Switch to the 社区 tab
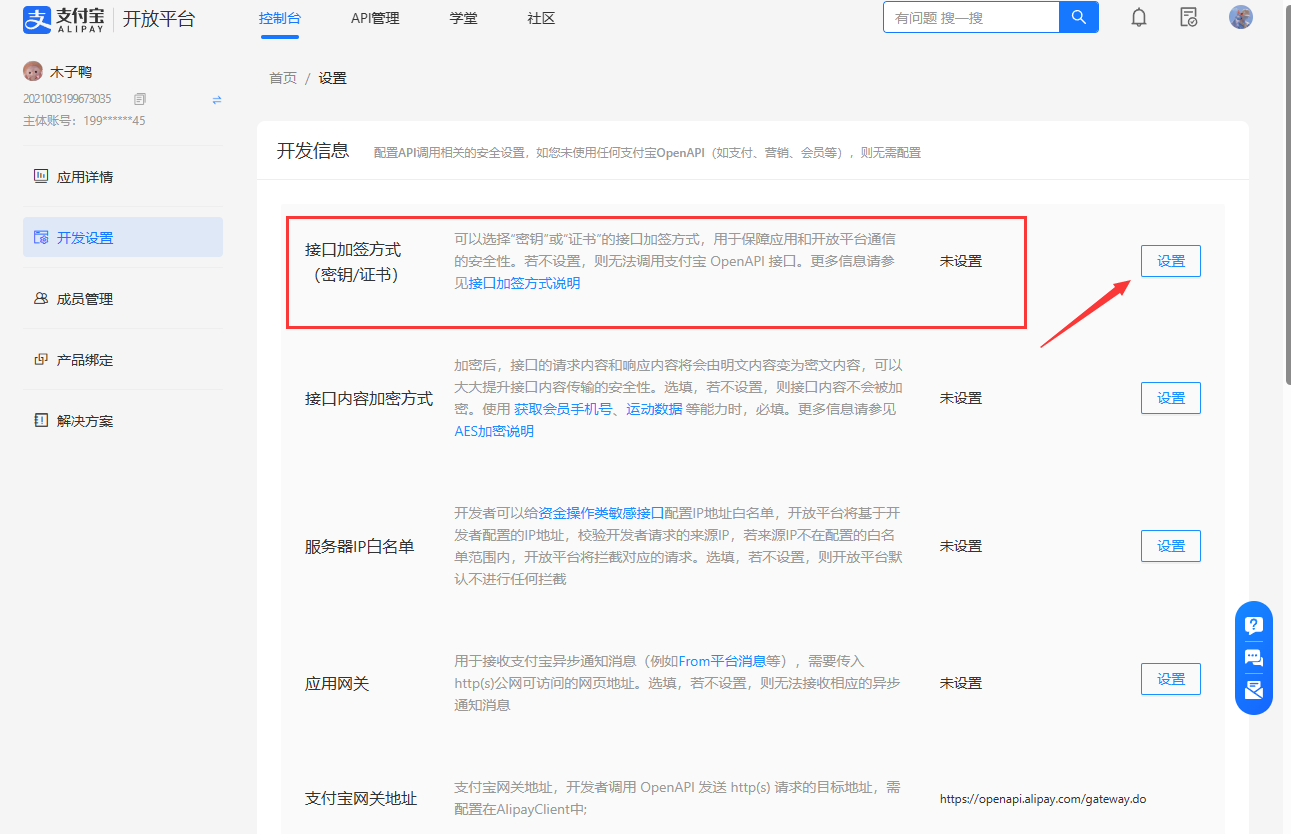The height and width of the screenshot is (834, 1291). pyautogui.click(x=540, y=17)
